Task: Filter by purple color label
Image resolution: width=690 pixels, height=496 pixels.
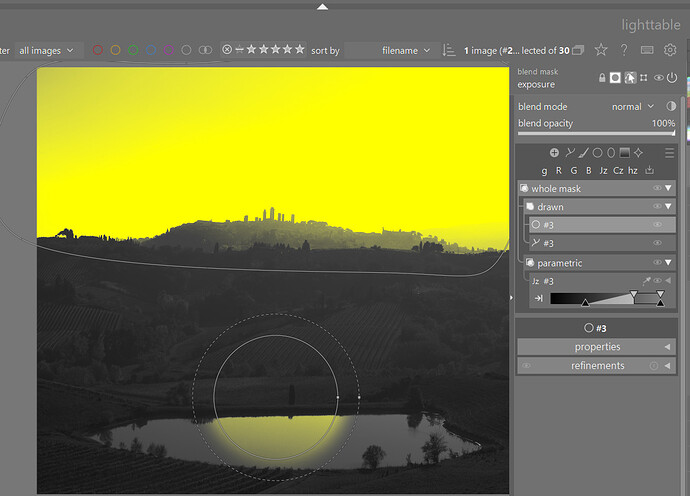Action: (x=169, y=50)
